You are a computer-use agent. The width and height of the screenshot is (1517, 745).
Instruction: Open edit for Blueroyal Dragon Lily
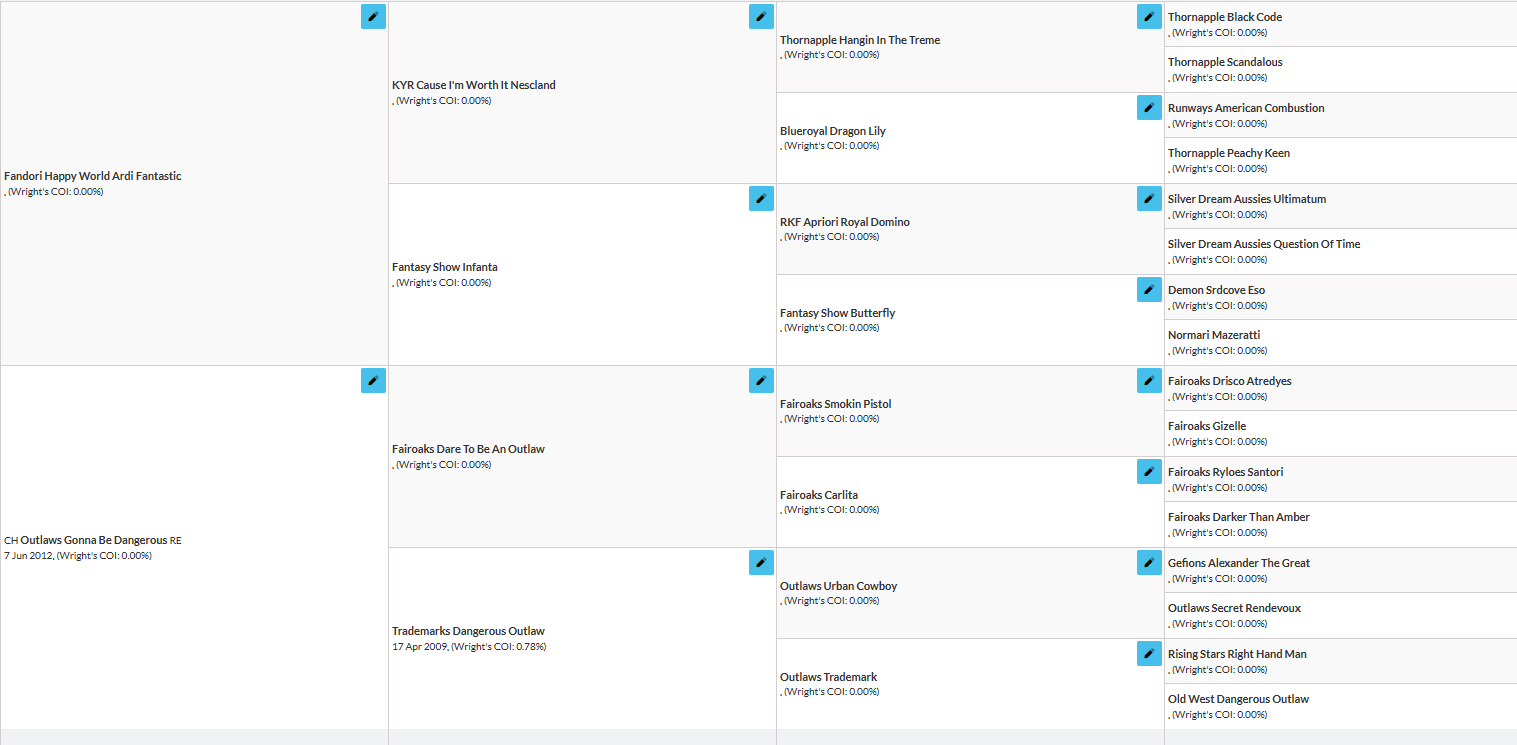coord(1149,107)
